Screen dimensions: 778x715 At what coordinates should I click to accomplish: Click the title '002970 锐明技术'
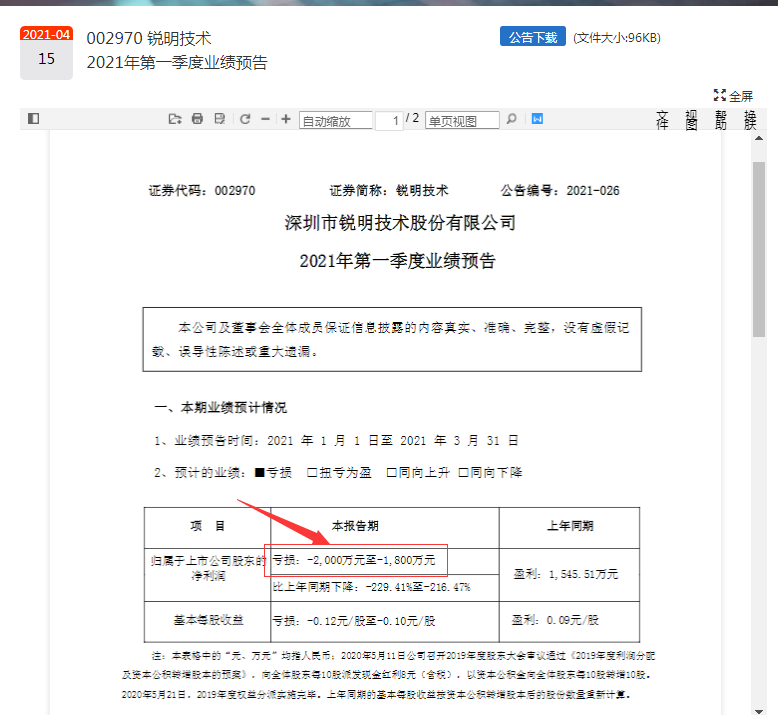(x=149, y=38)
